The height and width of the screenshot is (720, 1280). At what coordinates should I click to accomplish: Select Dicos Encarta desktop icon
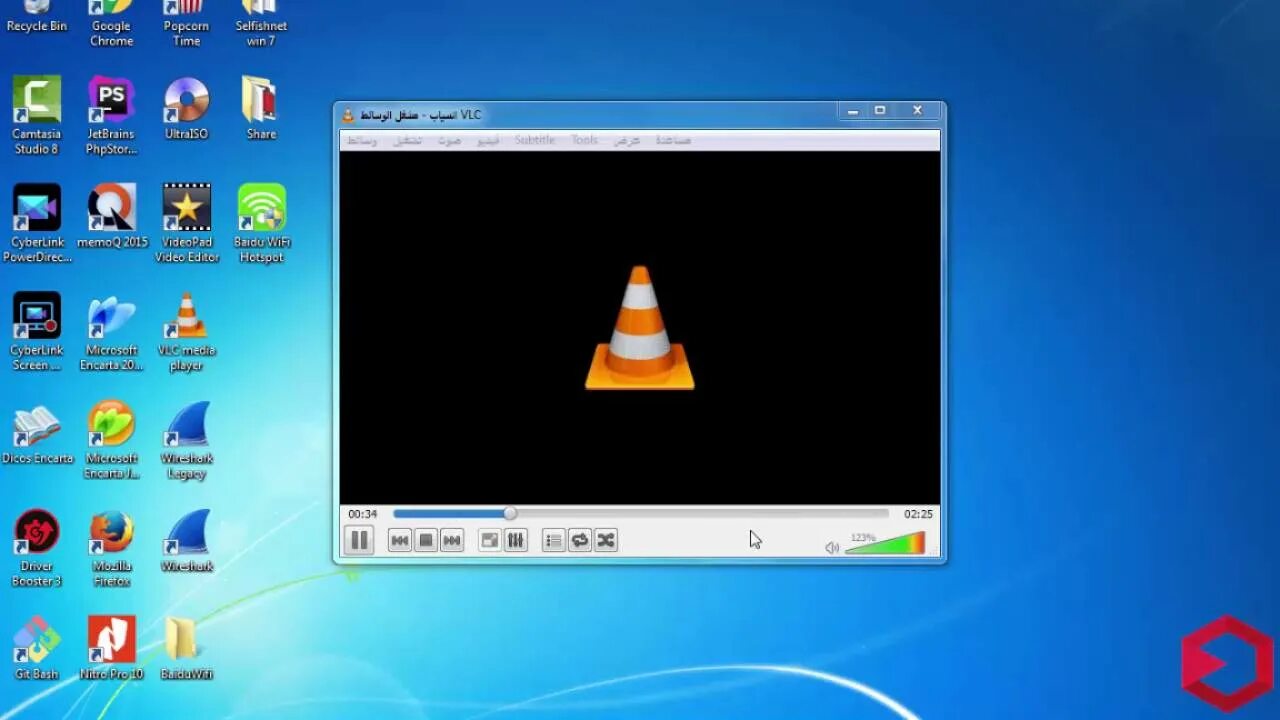(37, 434)
